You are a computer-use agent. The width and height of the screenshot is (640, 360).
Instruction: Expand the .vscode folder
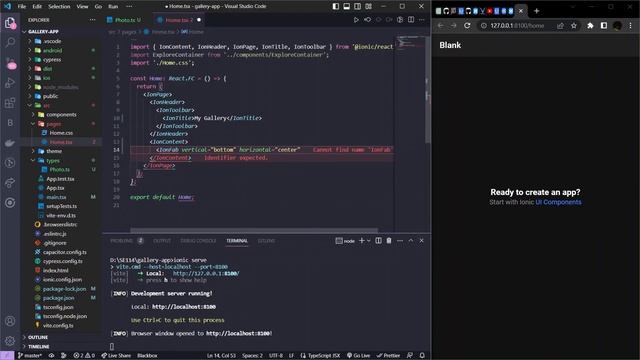coord(52,41)
